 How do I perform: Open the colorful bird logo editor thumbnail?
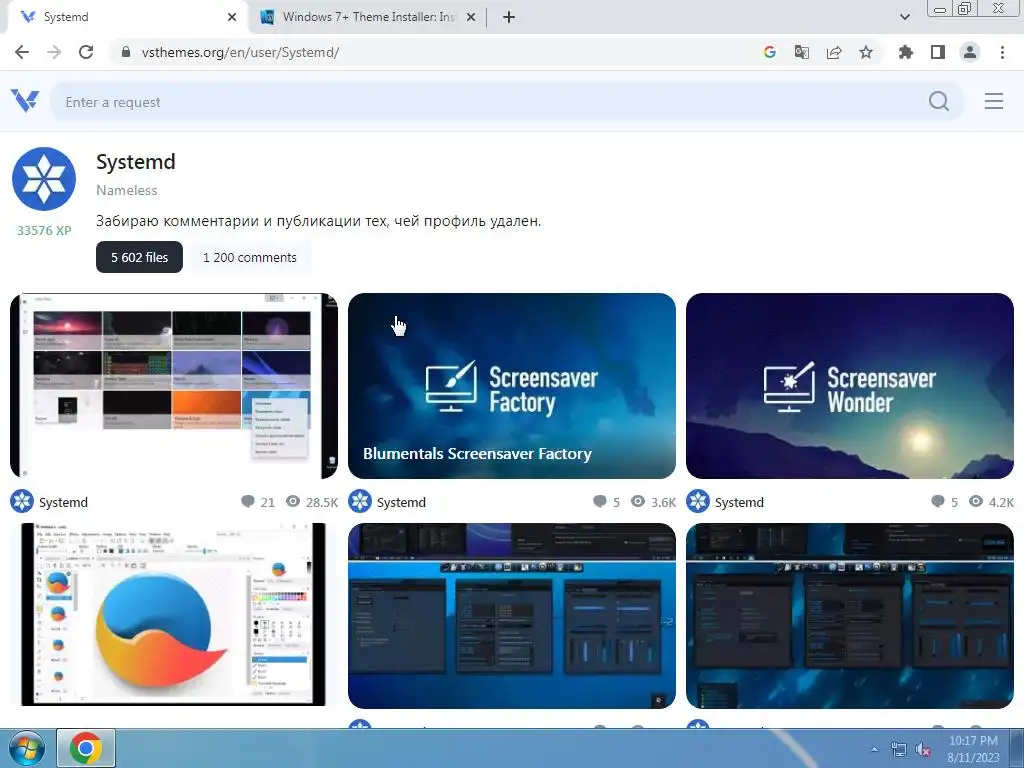click(x=174, y=615)
